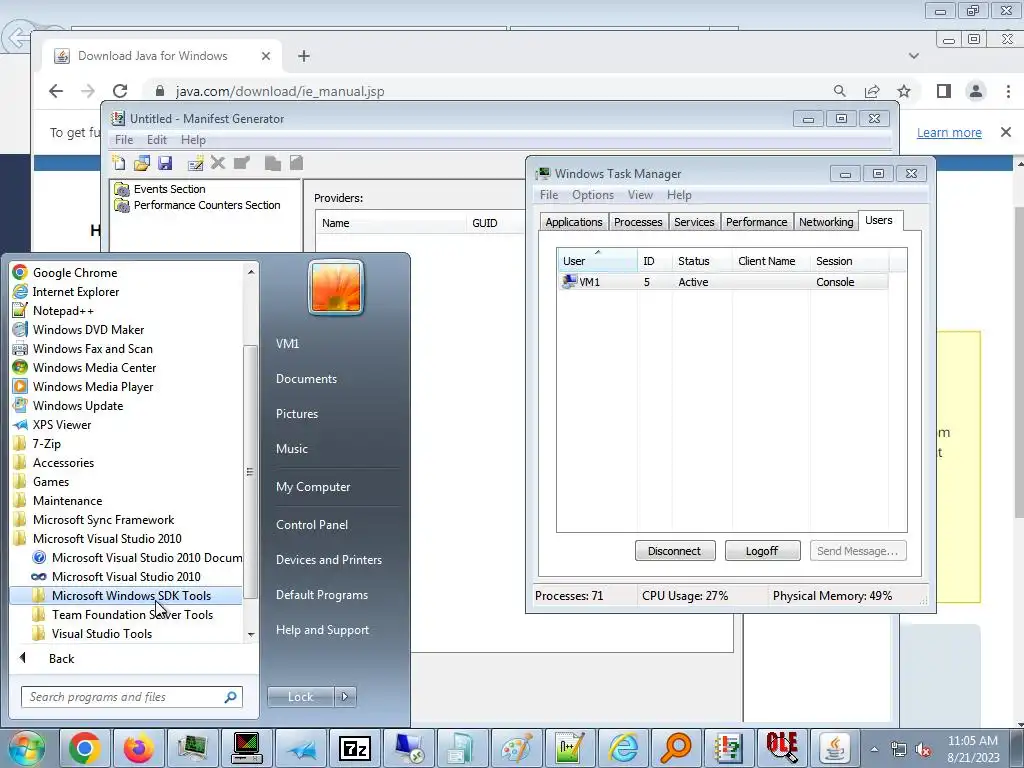Switch to Services tab in Task Manager
1024x768 pixels.
pyautogui.click(x=694, y=222)
